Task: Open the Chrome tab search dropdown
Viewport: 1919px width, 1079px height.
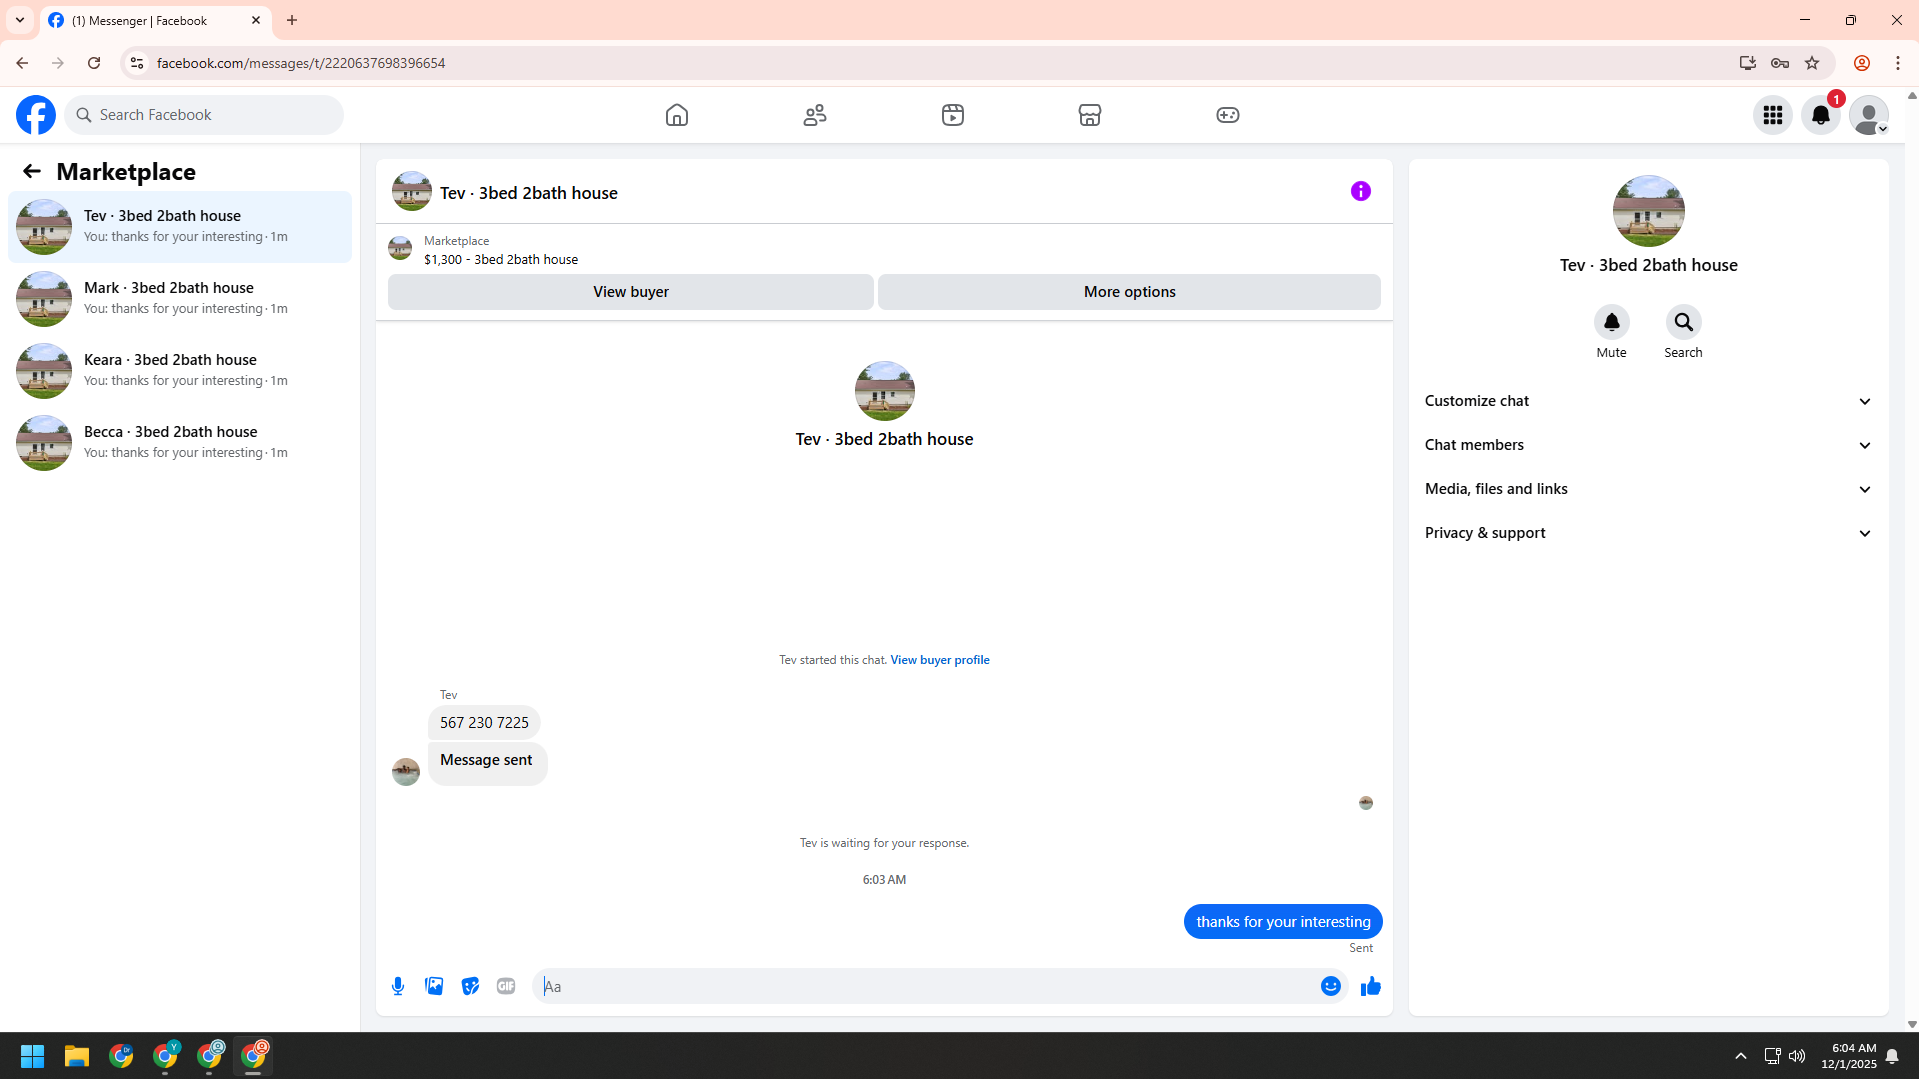Action: point(20,20)
